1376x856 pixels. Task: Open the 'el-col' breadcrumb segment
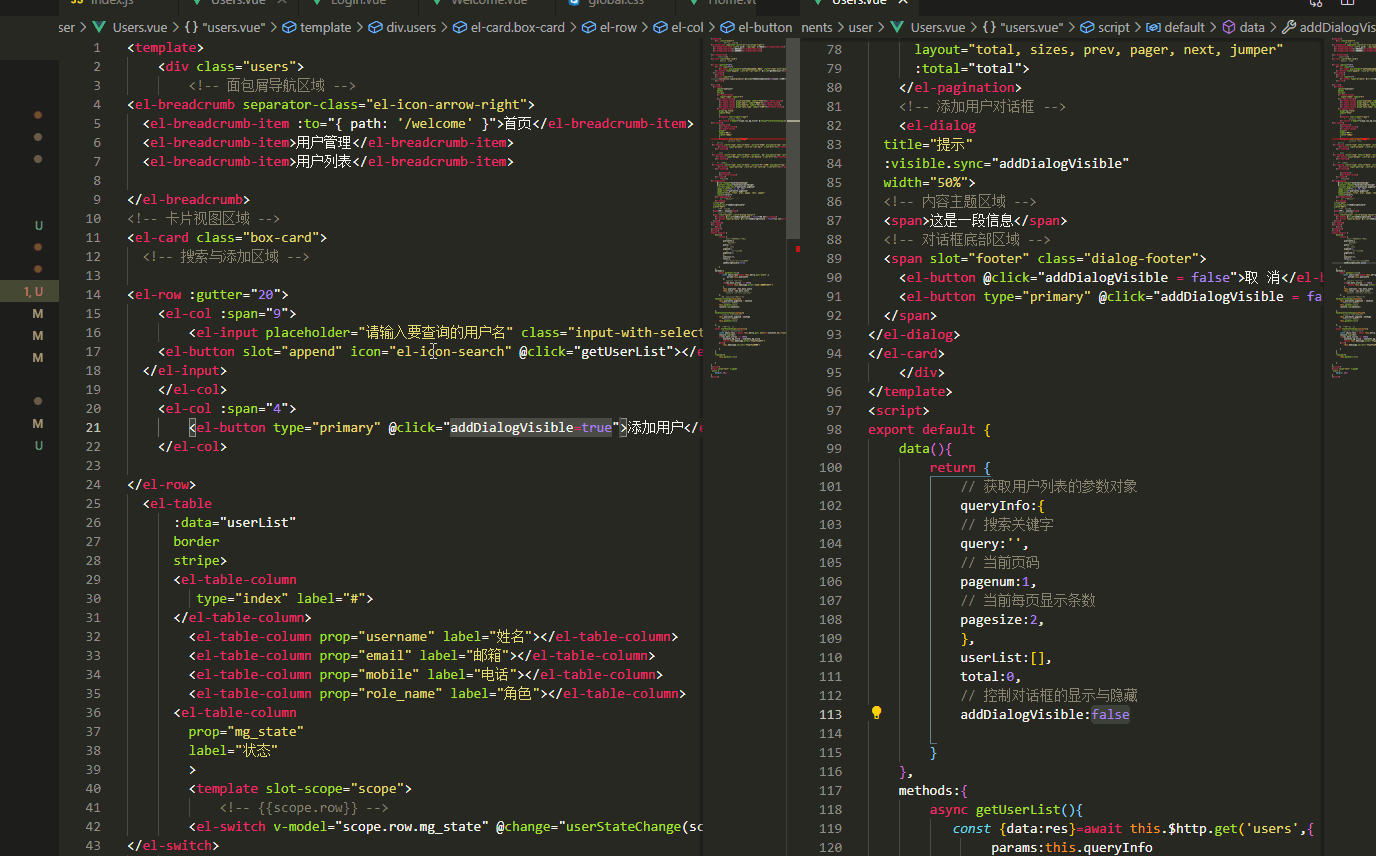pyautogui.click(x=679, y=28)
